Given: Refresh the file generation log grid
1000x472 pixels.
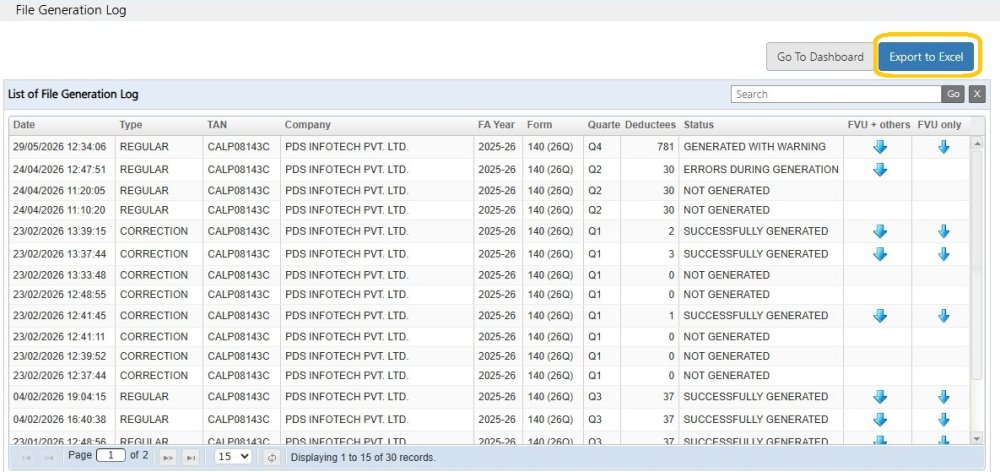Looking at the screenshot, I should 272,457.
